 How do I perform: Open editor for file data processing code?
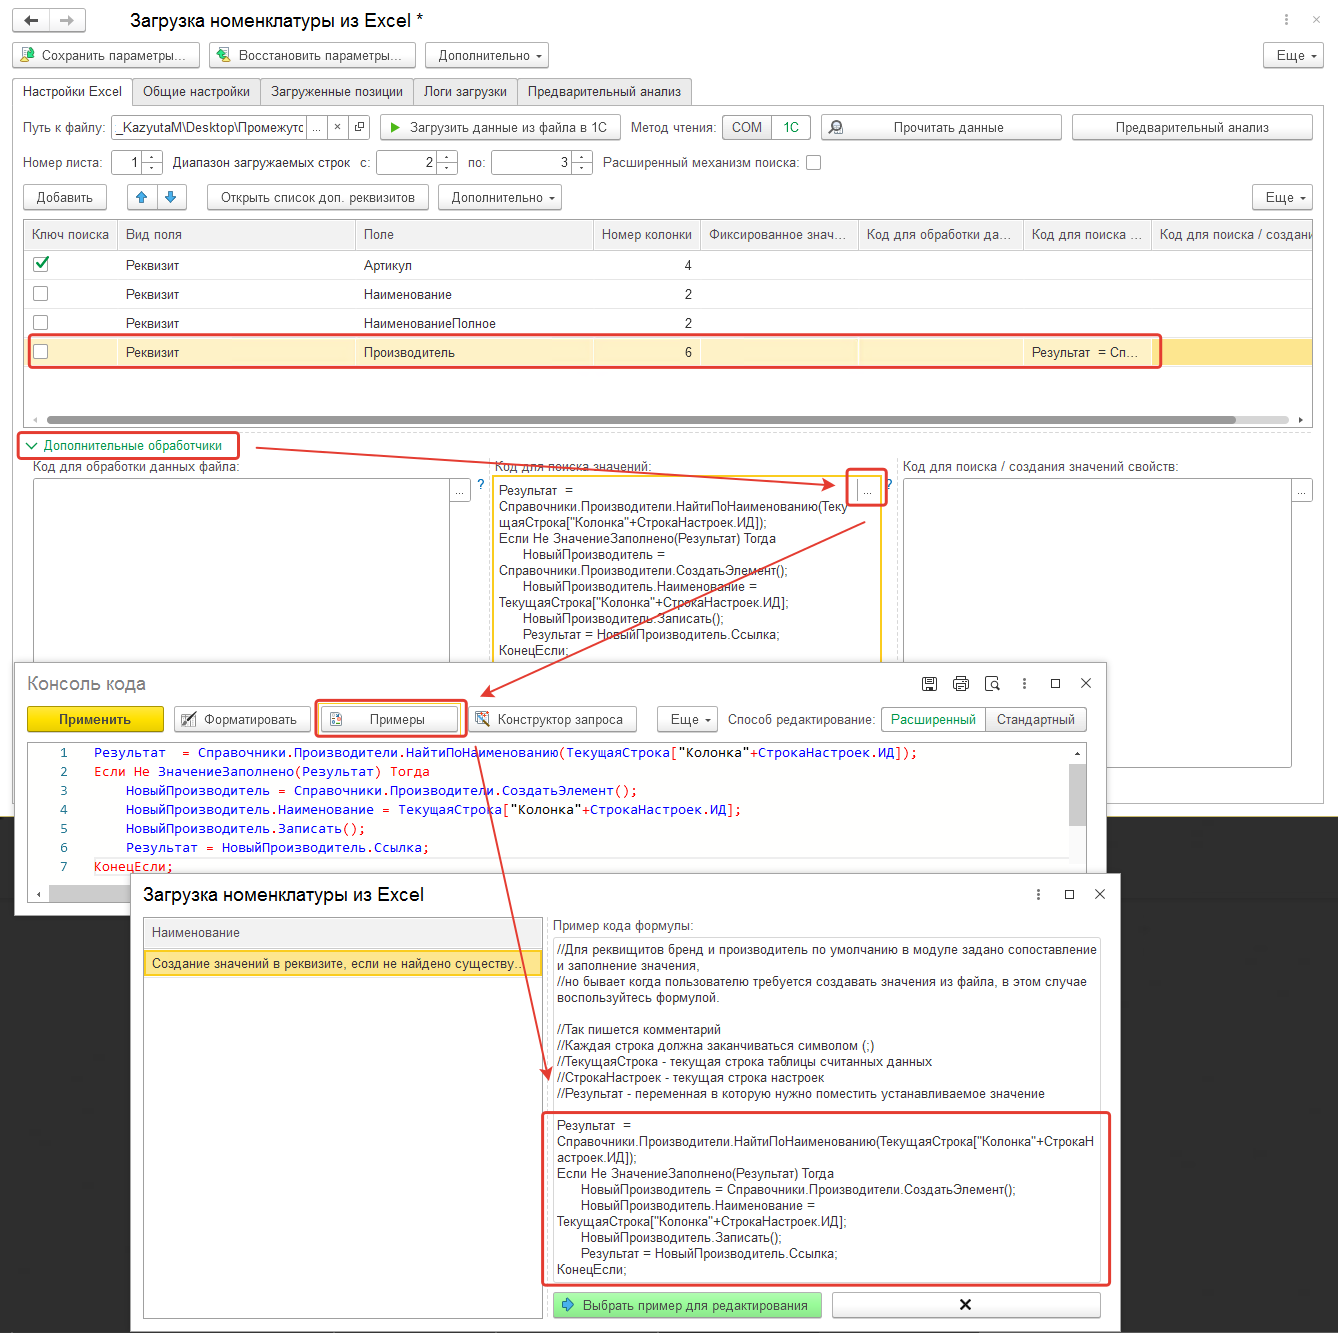[460, 490]
